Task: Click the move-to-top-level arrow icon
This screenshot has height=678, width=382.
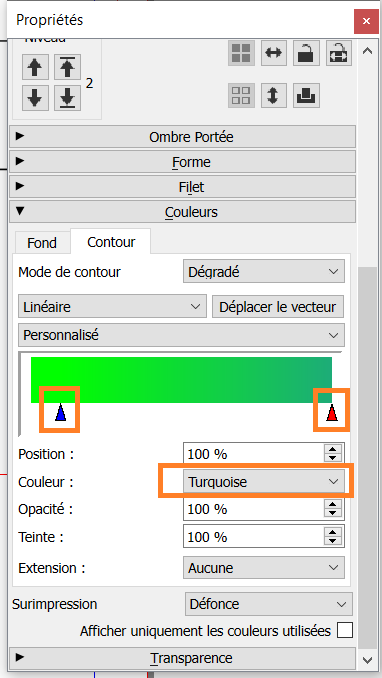Action: tap(67, 67)
